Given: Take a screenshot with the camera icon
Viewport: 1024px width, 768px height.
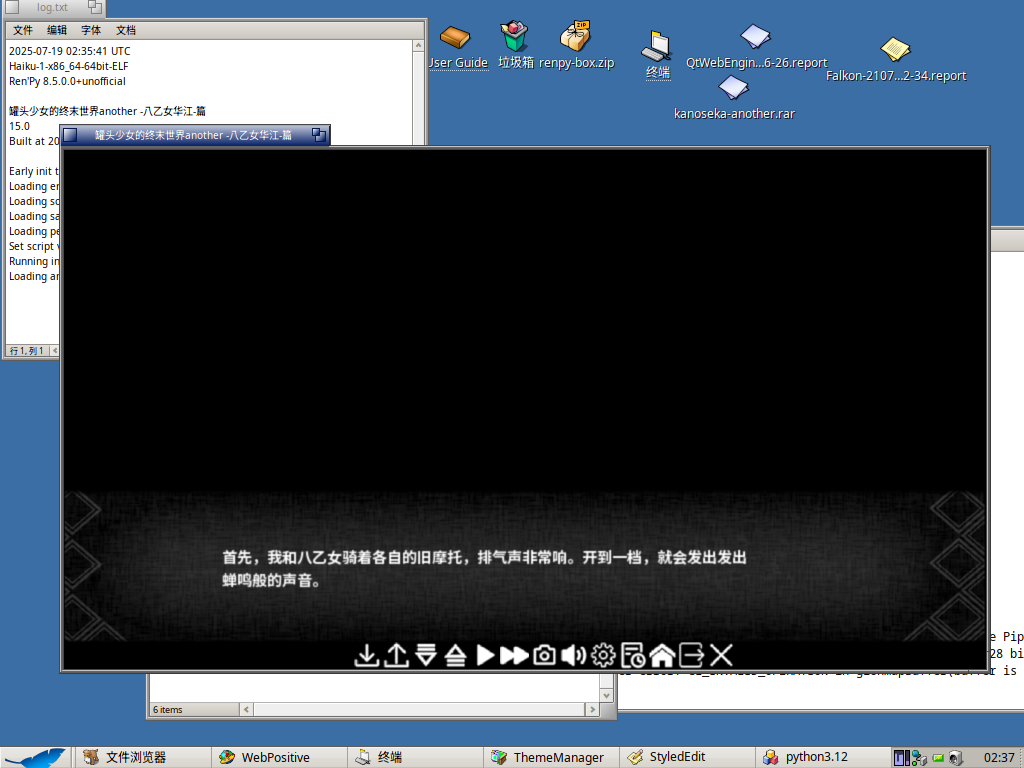Looking at the screenshot, I should pos(544,655).
